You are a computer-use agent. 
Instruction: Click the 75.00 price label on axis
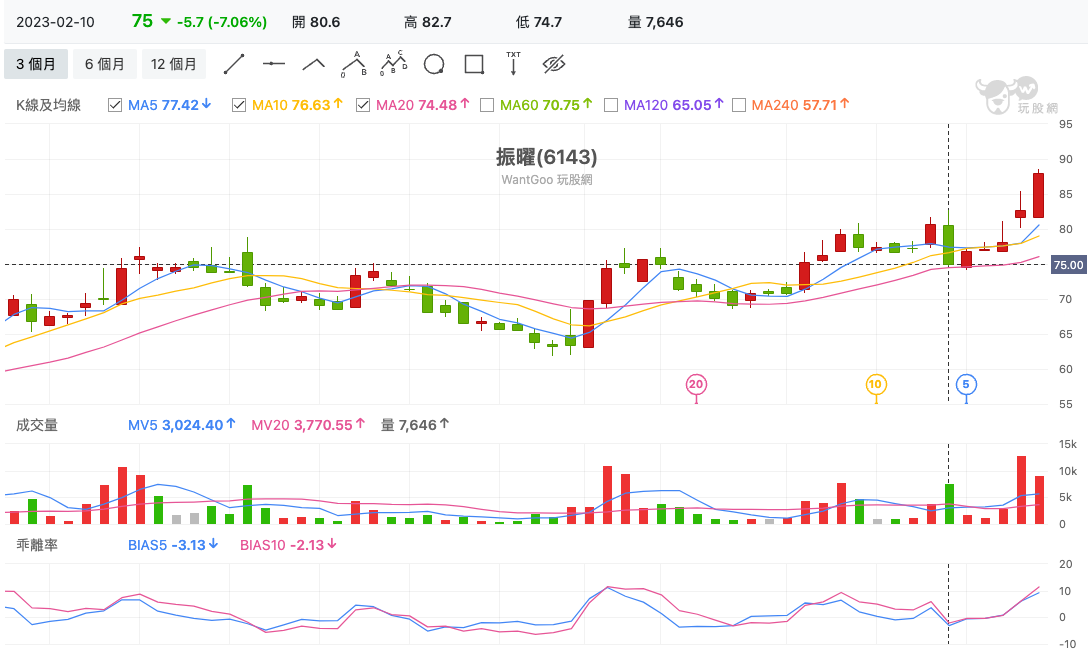(x=1068, y=265)
